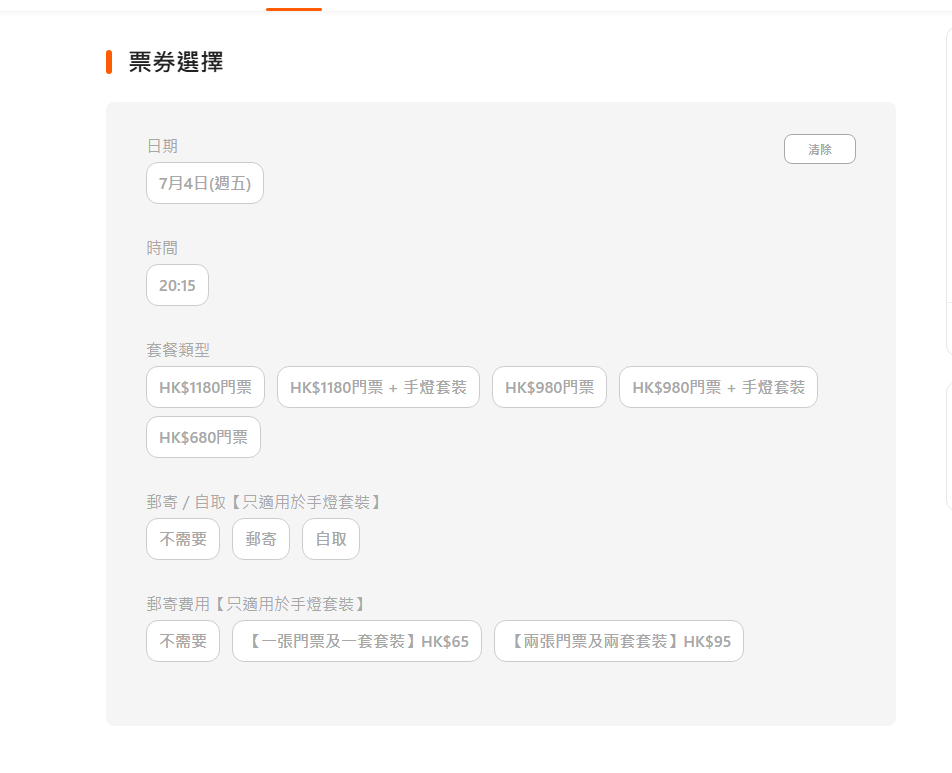Screen dimensions: 952x773
Task: Select the 自取 pickup option
Action: click(x=331, y=539)
